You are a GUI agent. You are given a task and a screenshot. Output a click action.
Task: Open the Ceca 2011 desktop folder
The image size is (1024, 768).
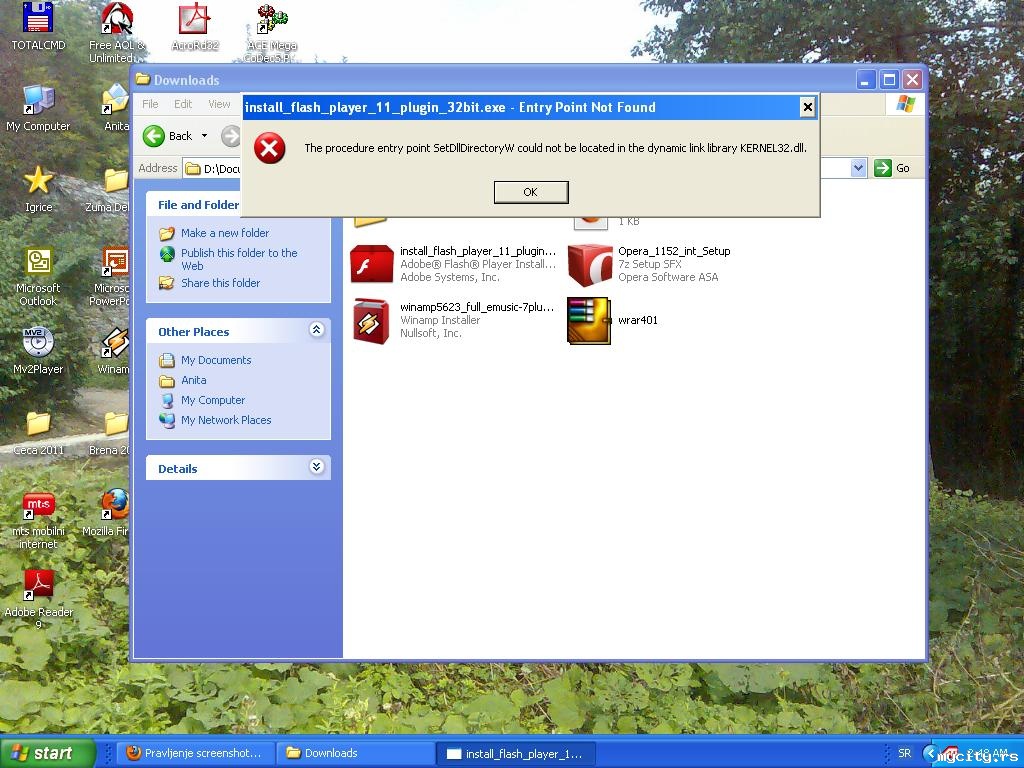tap(38, 432)
